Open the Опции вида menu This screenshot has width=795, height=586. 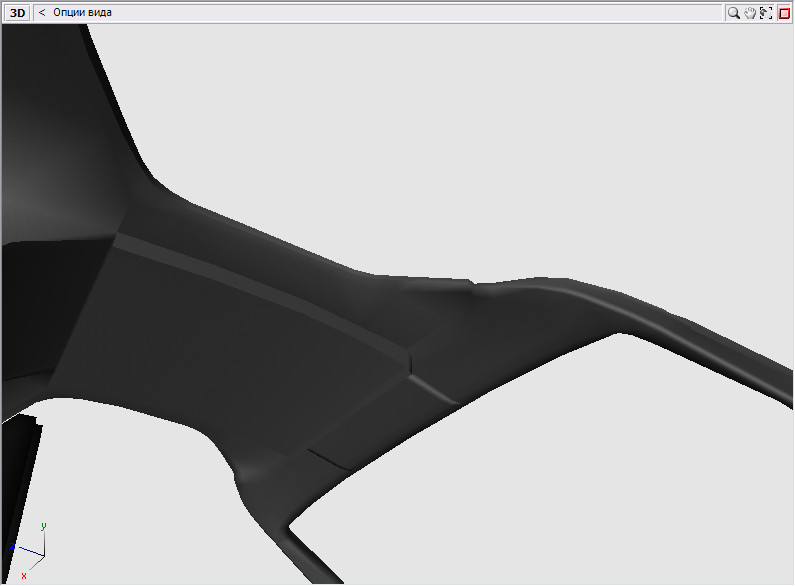click(82, 13)
